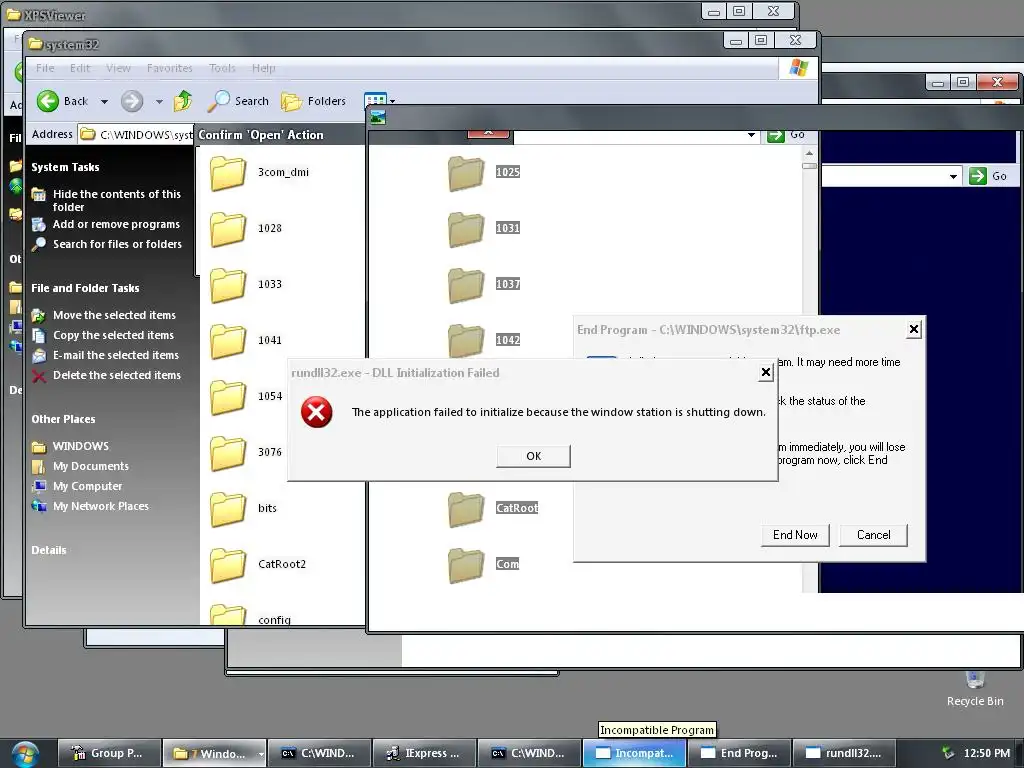Select the bits folder icon

coord(228,509)
